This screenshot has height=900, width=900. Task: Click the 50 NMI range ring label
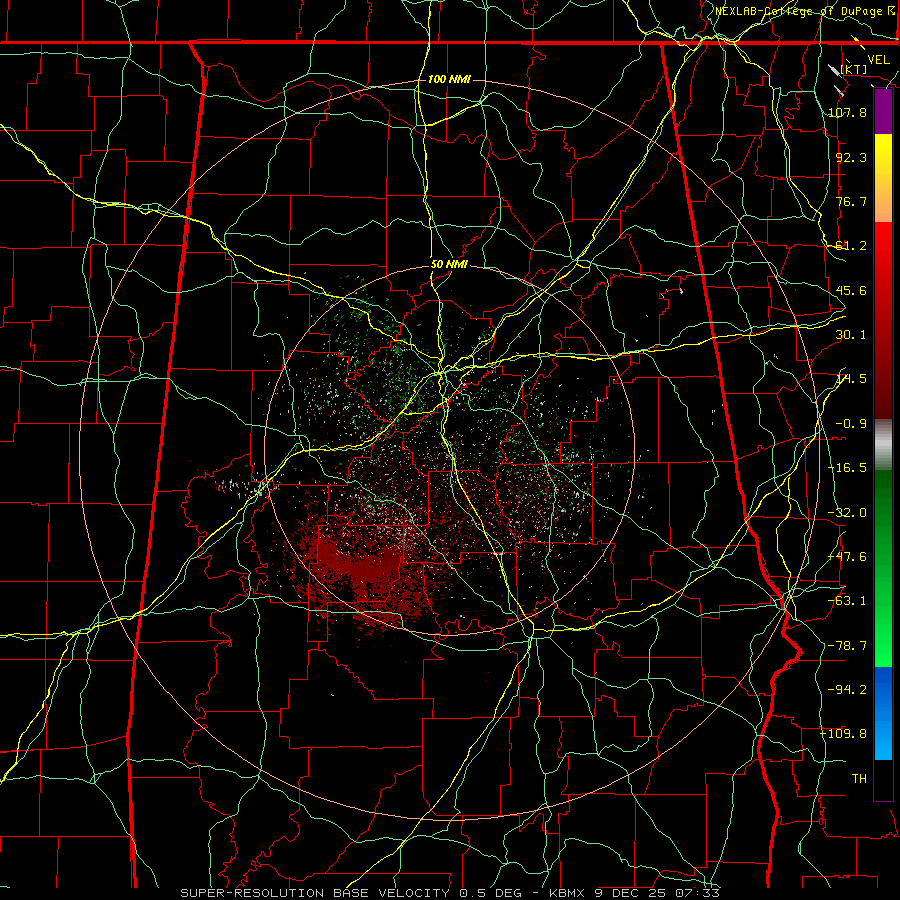coord(449,265)
